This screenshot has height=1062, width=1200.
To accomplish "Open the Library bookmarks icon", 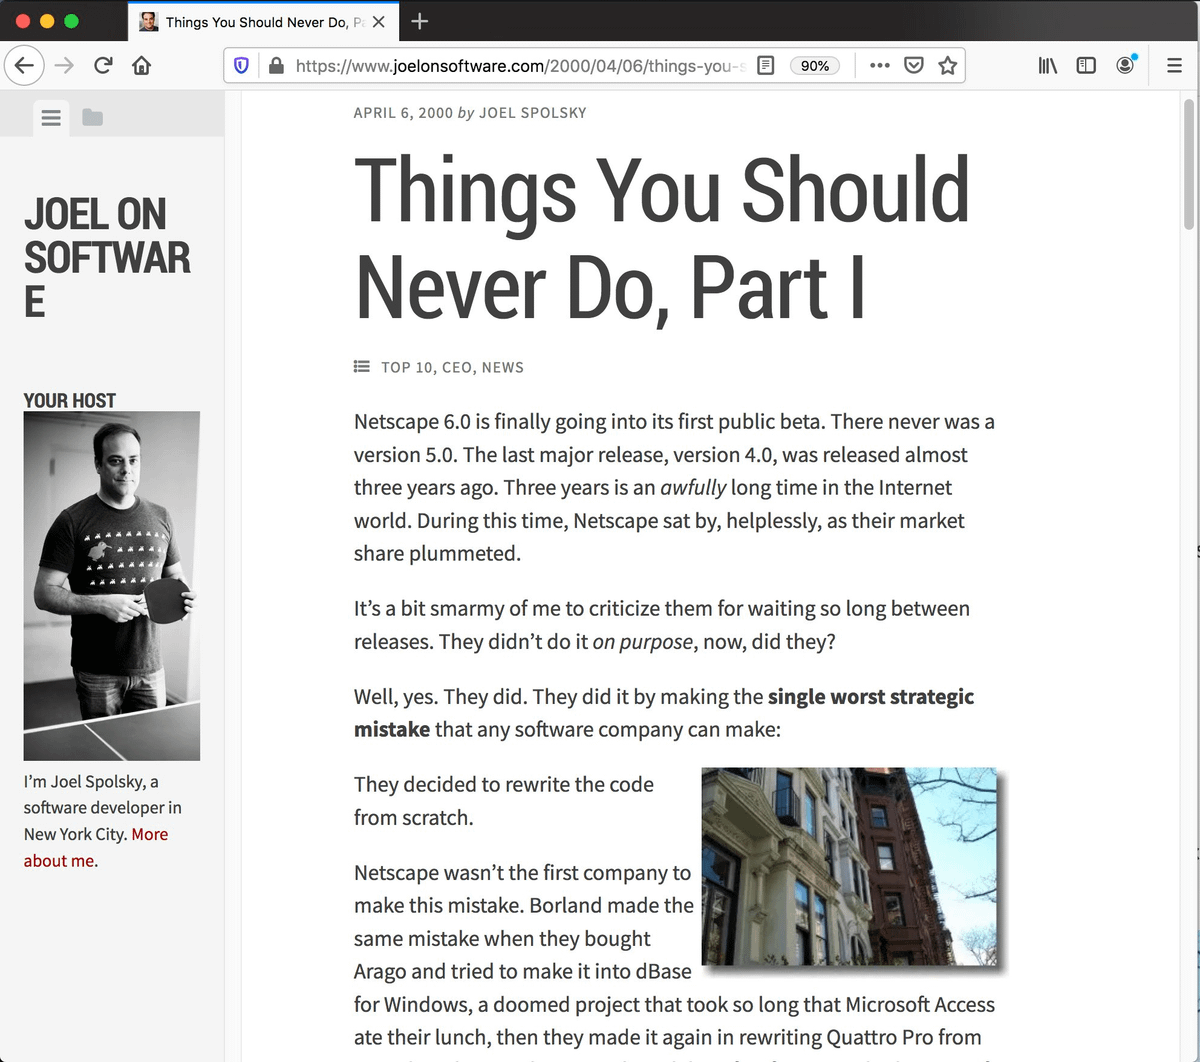I will [1047, 66].
